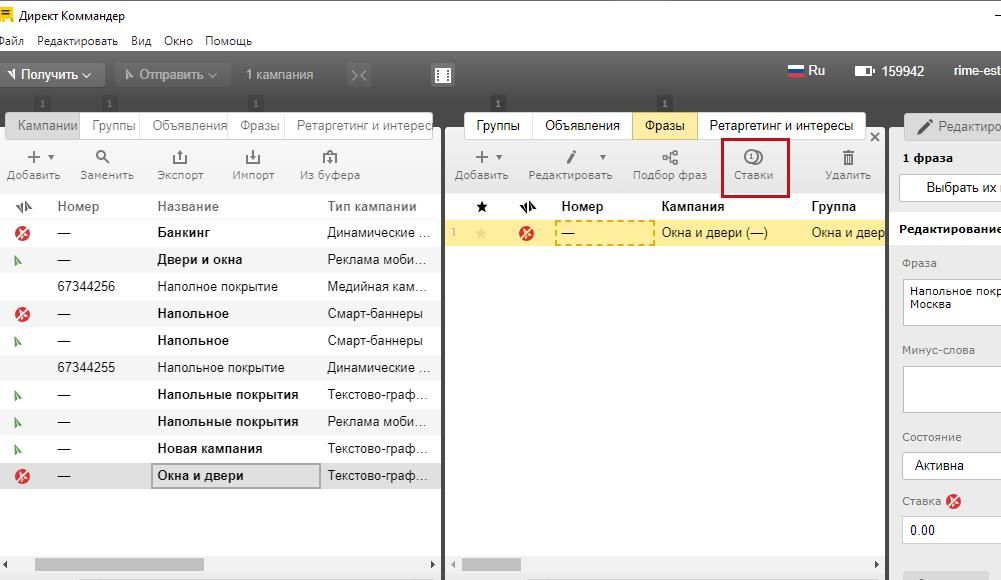Click error icon on Банкинг row
The height and width of the screenshot is (580, 1001).
coord(22,234)
